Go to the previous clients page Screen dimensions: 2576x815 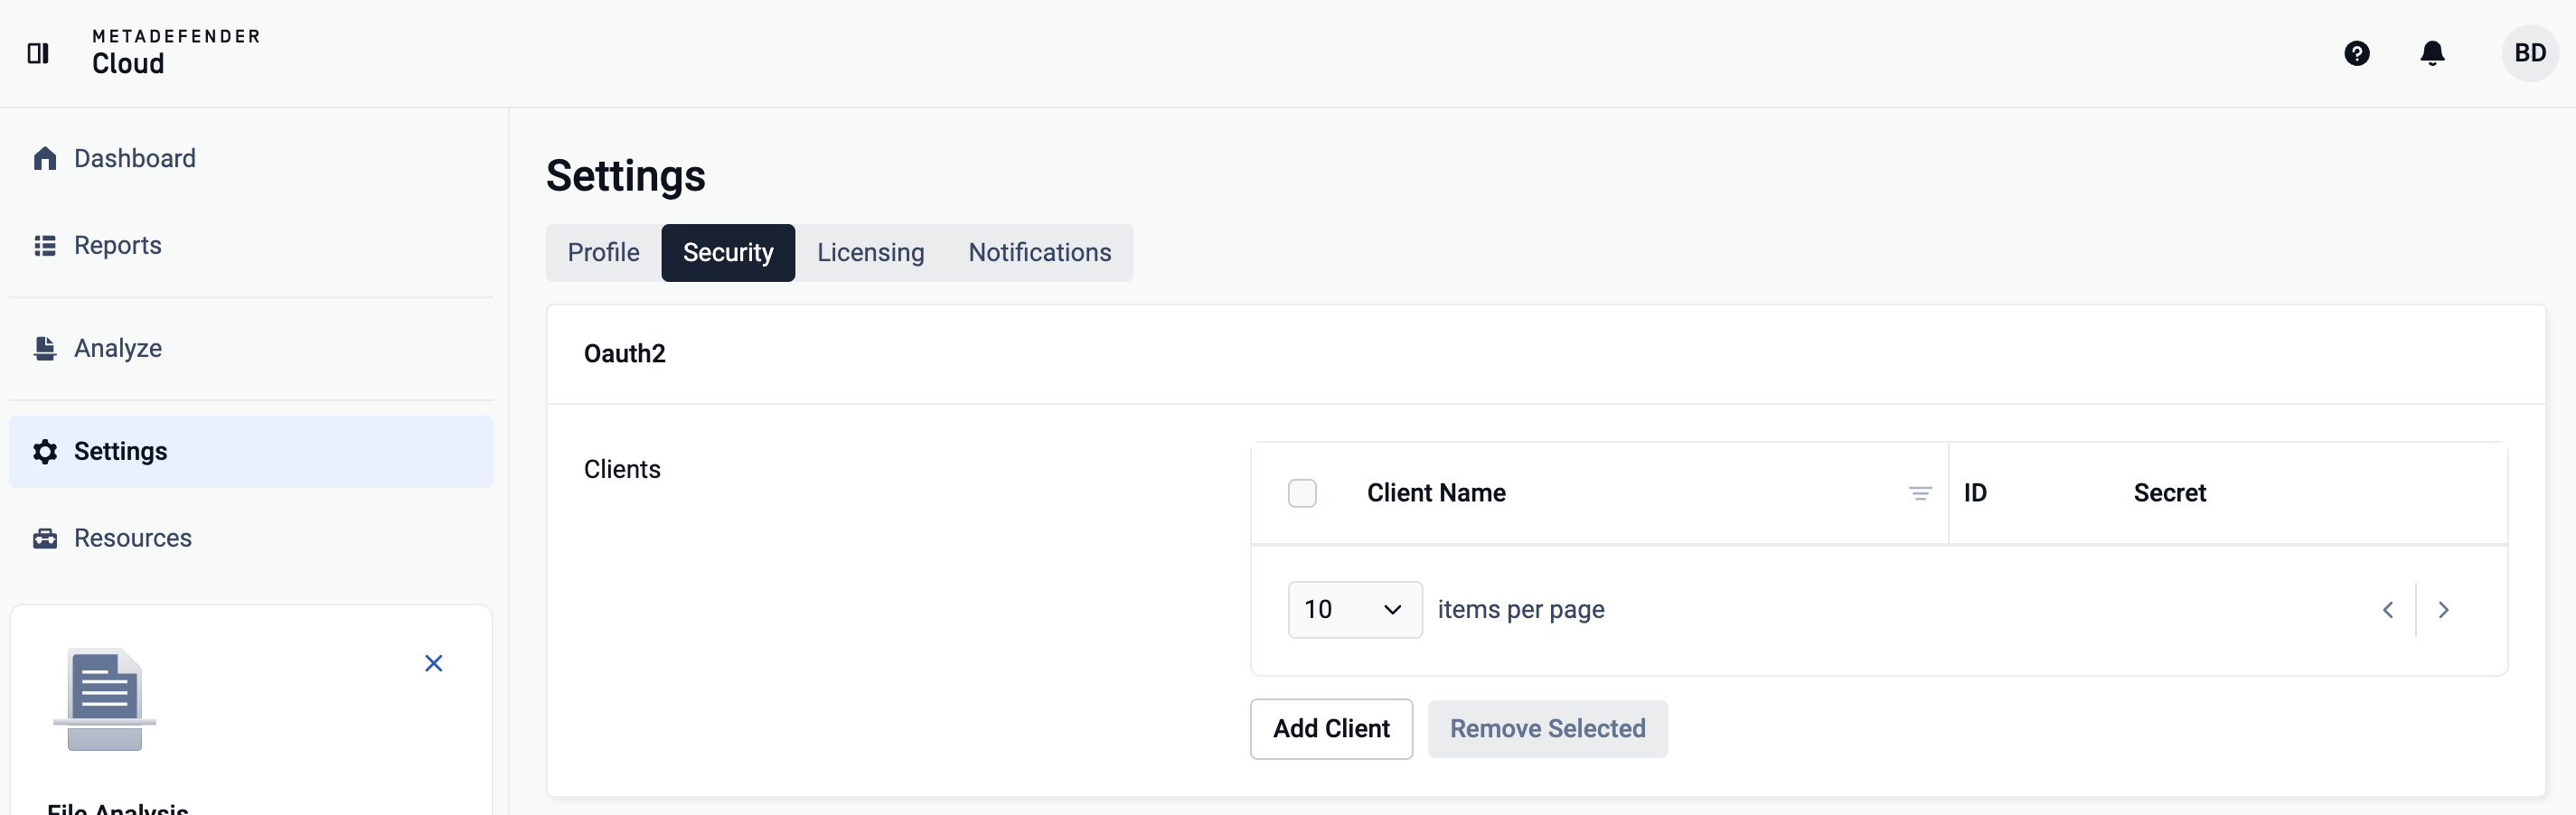coord(2388,609)
